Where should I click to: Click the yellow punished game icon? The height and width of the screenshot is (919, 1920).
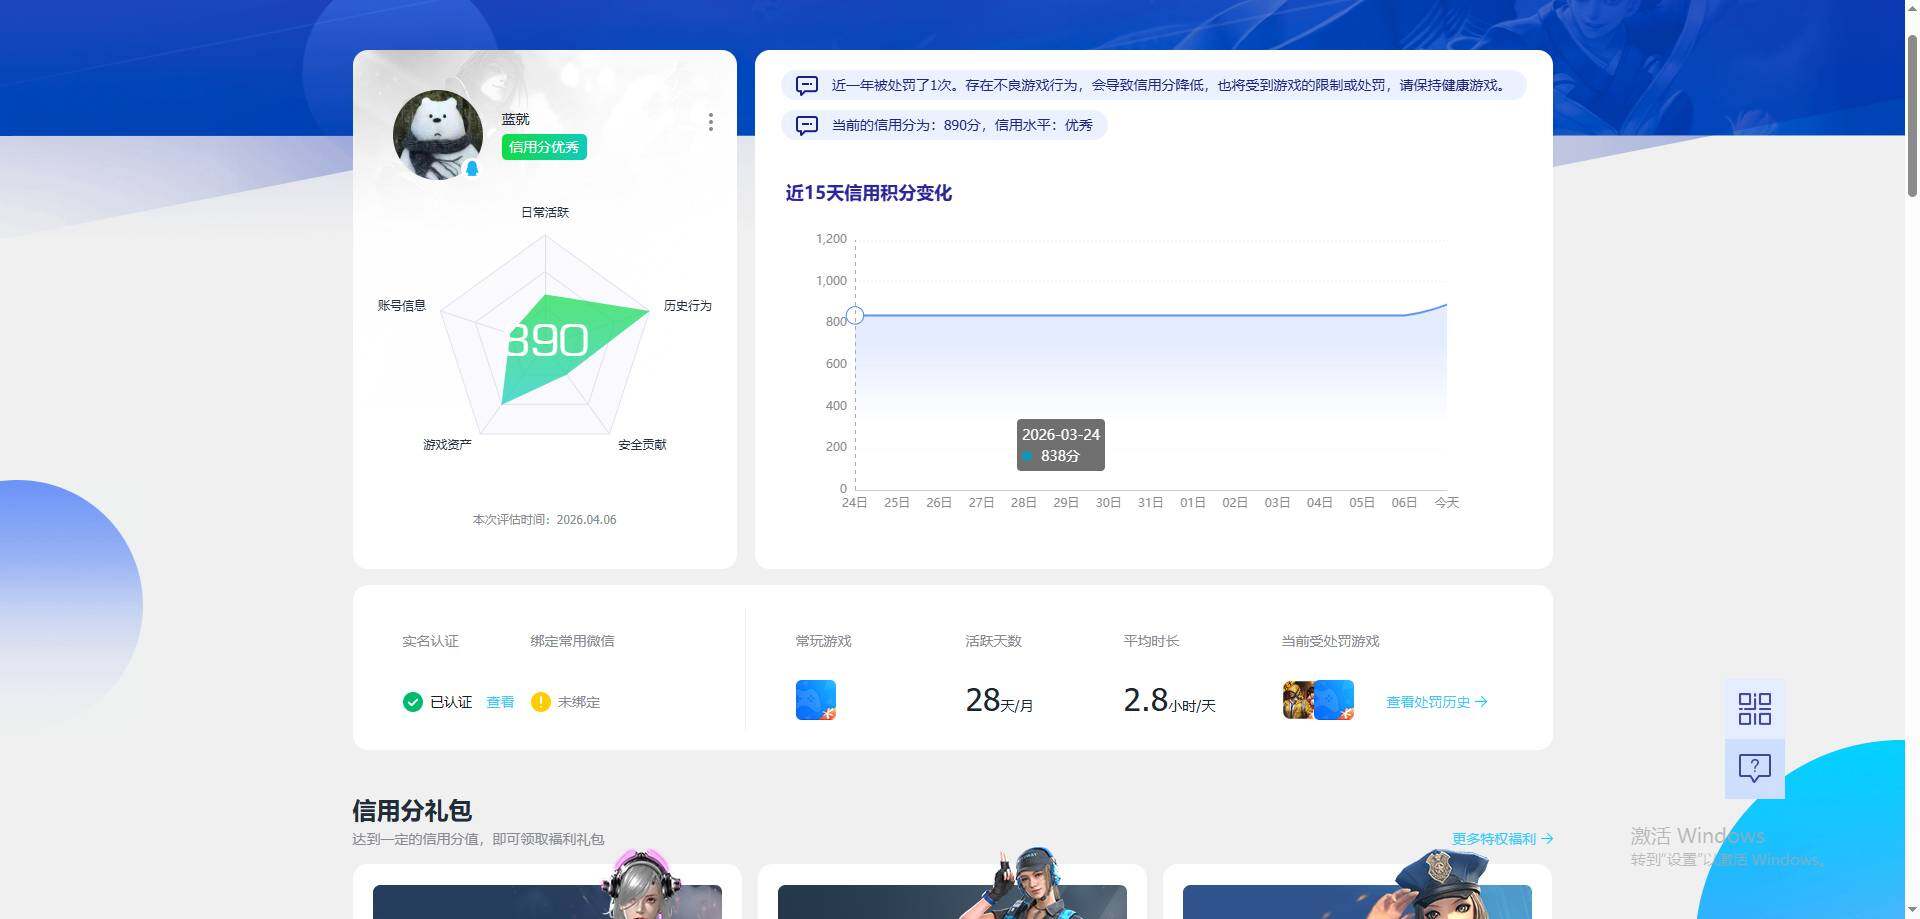[x=1298, y=700]
